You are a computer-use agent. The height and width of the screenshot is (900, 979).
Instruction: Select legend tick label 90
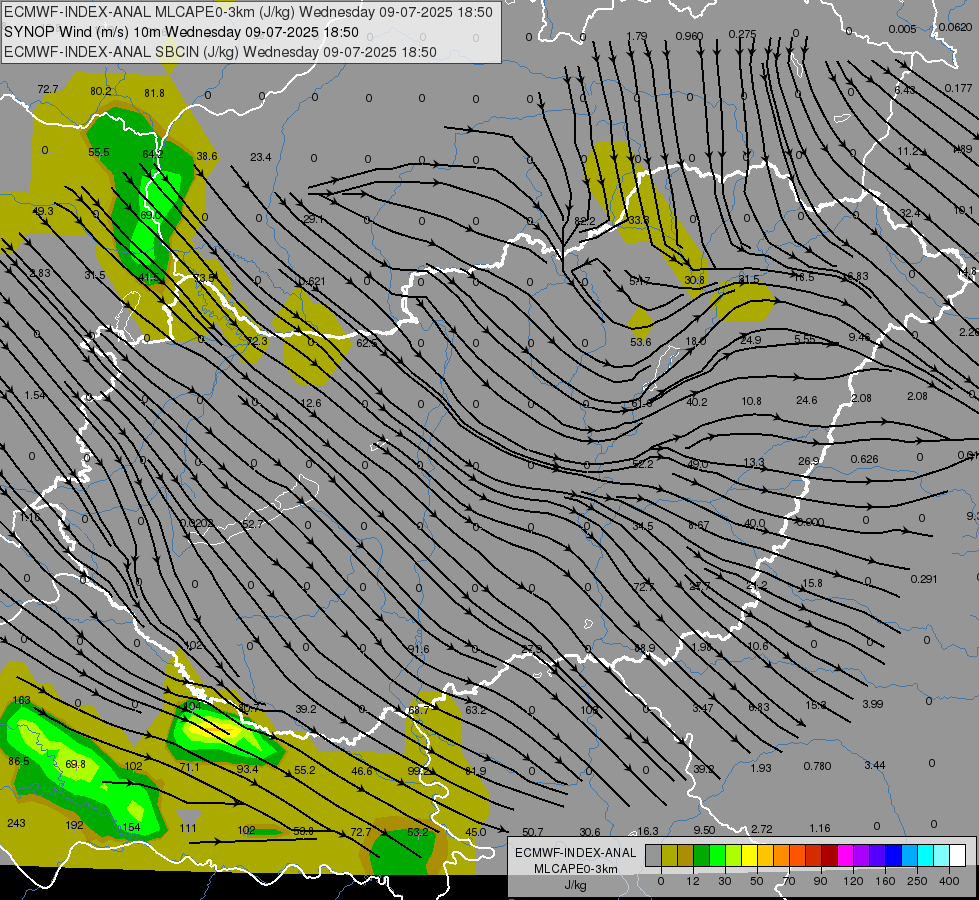821,881
